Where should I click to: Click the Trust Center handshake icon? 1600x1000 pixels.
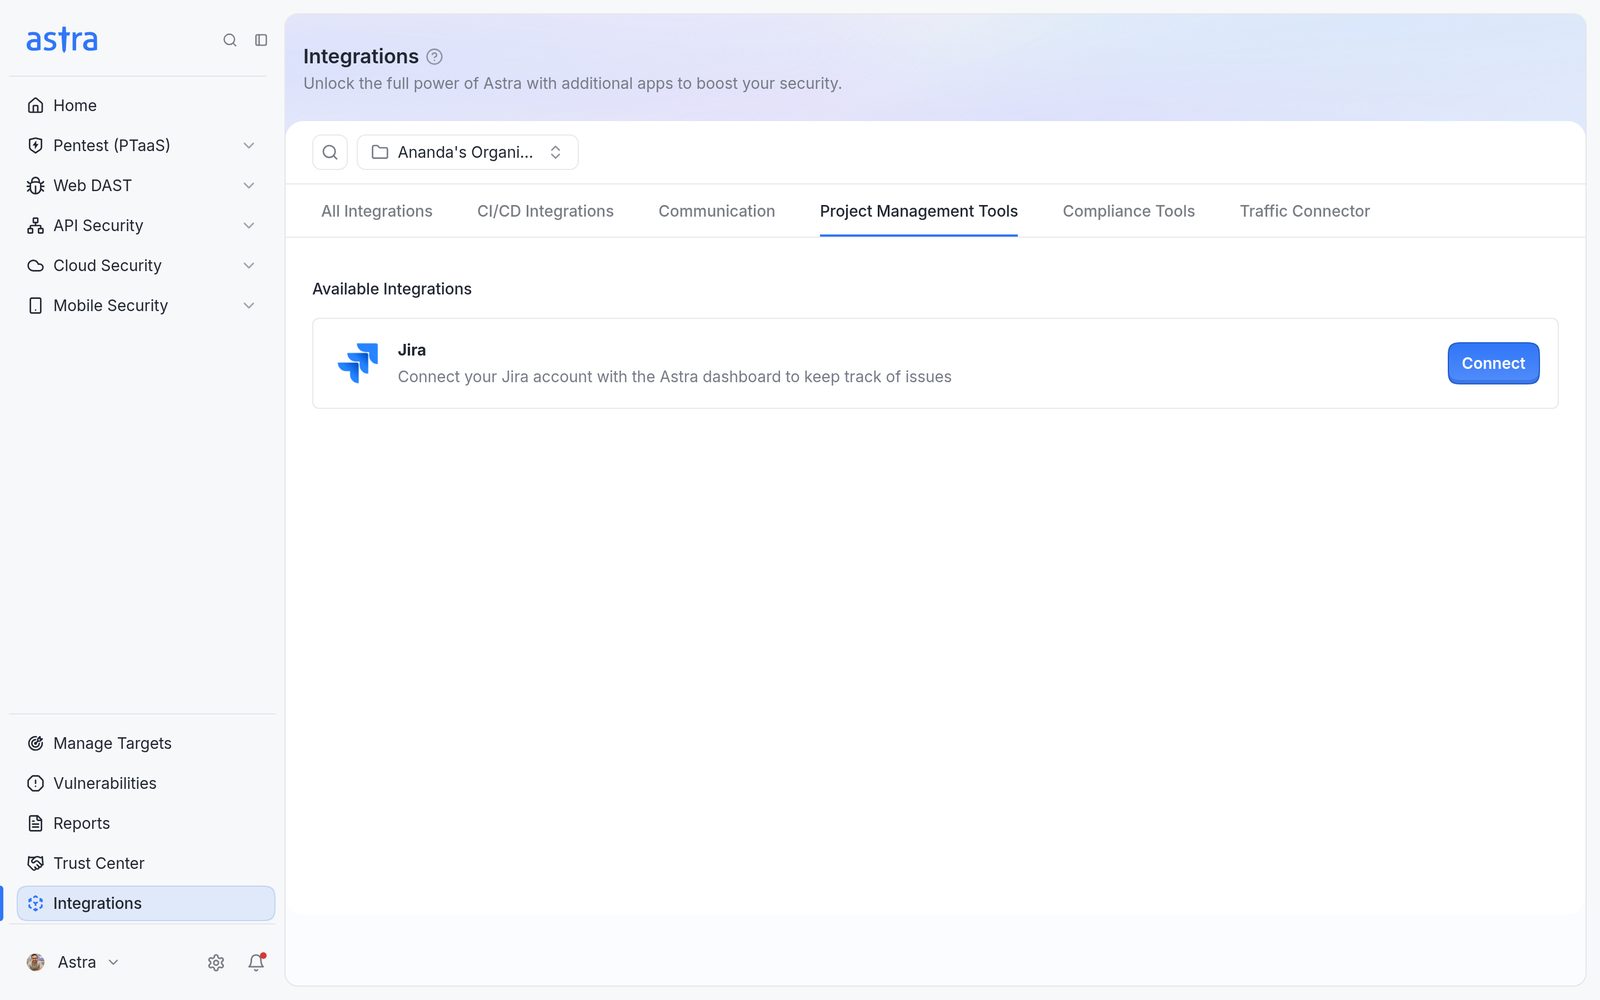pos(36,863)
